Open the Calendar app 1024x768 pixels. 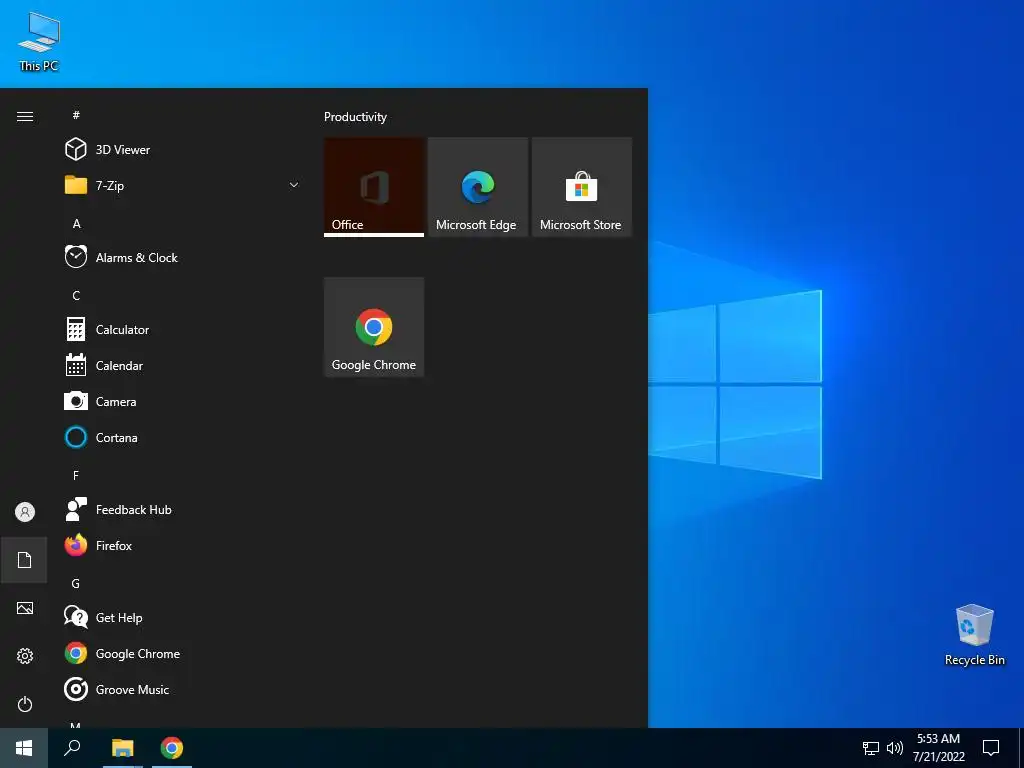pyautogui.click(x=182, y=365)
